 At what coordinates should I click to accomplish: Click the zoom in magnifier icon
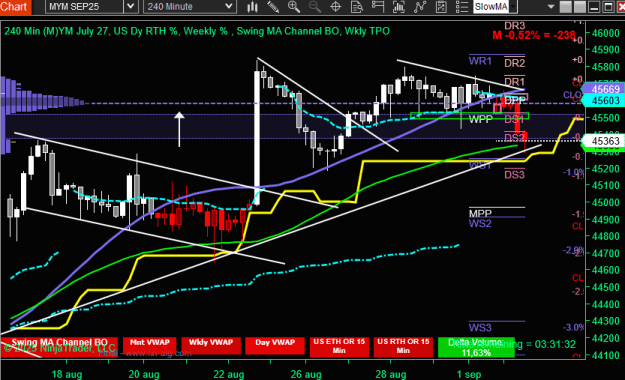[x=294, y=6]
